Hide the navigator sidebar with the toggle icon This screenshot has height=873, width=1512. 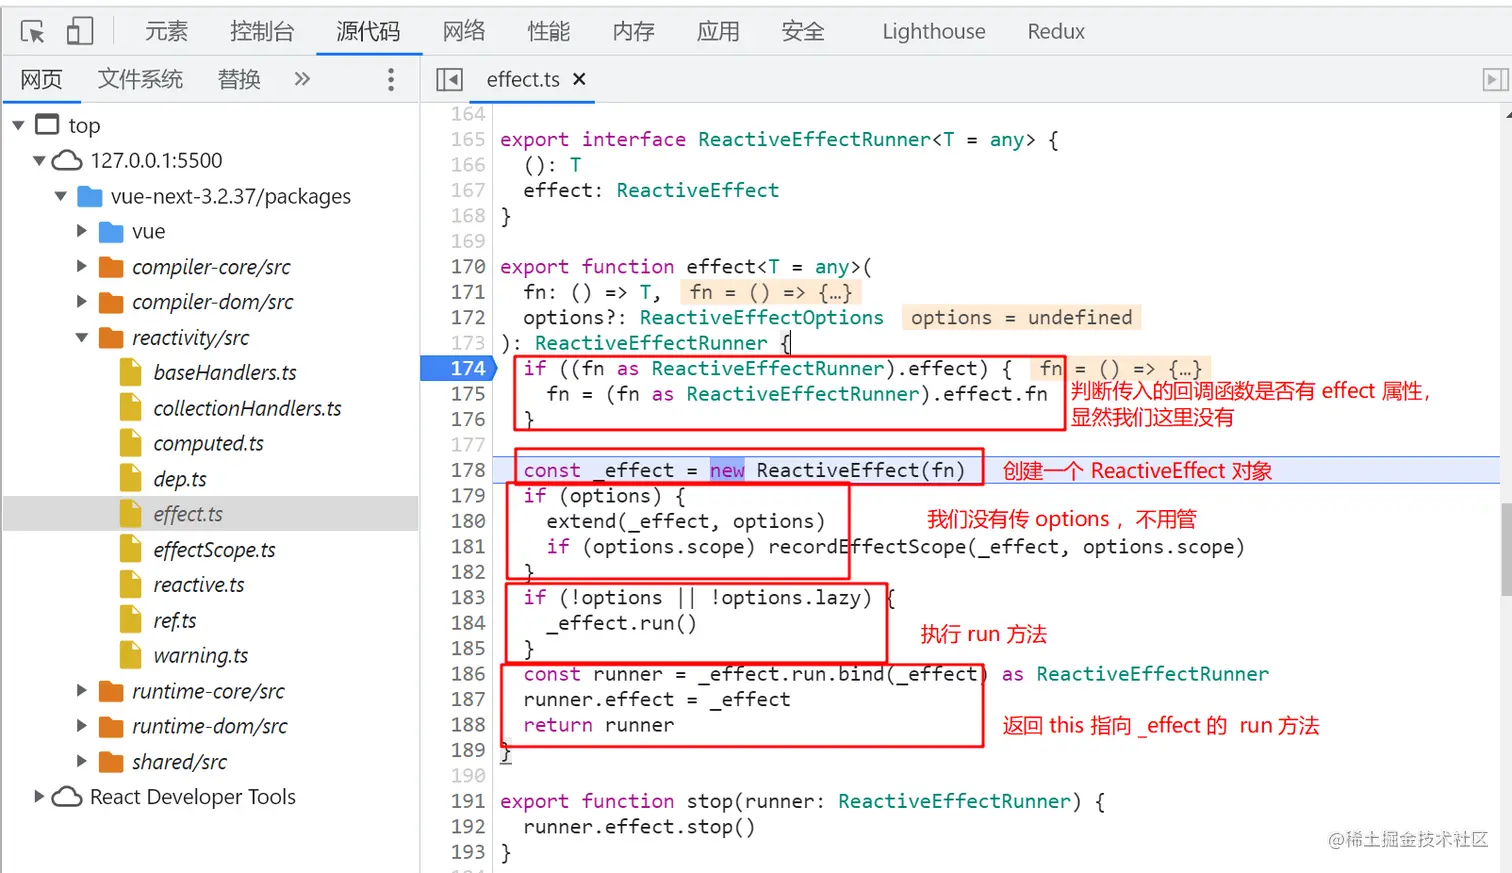click(450, 80)
